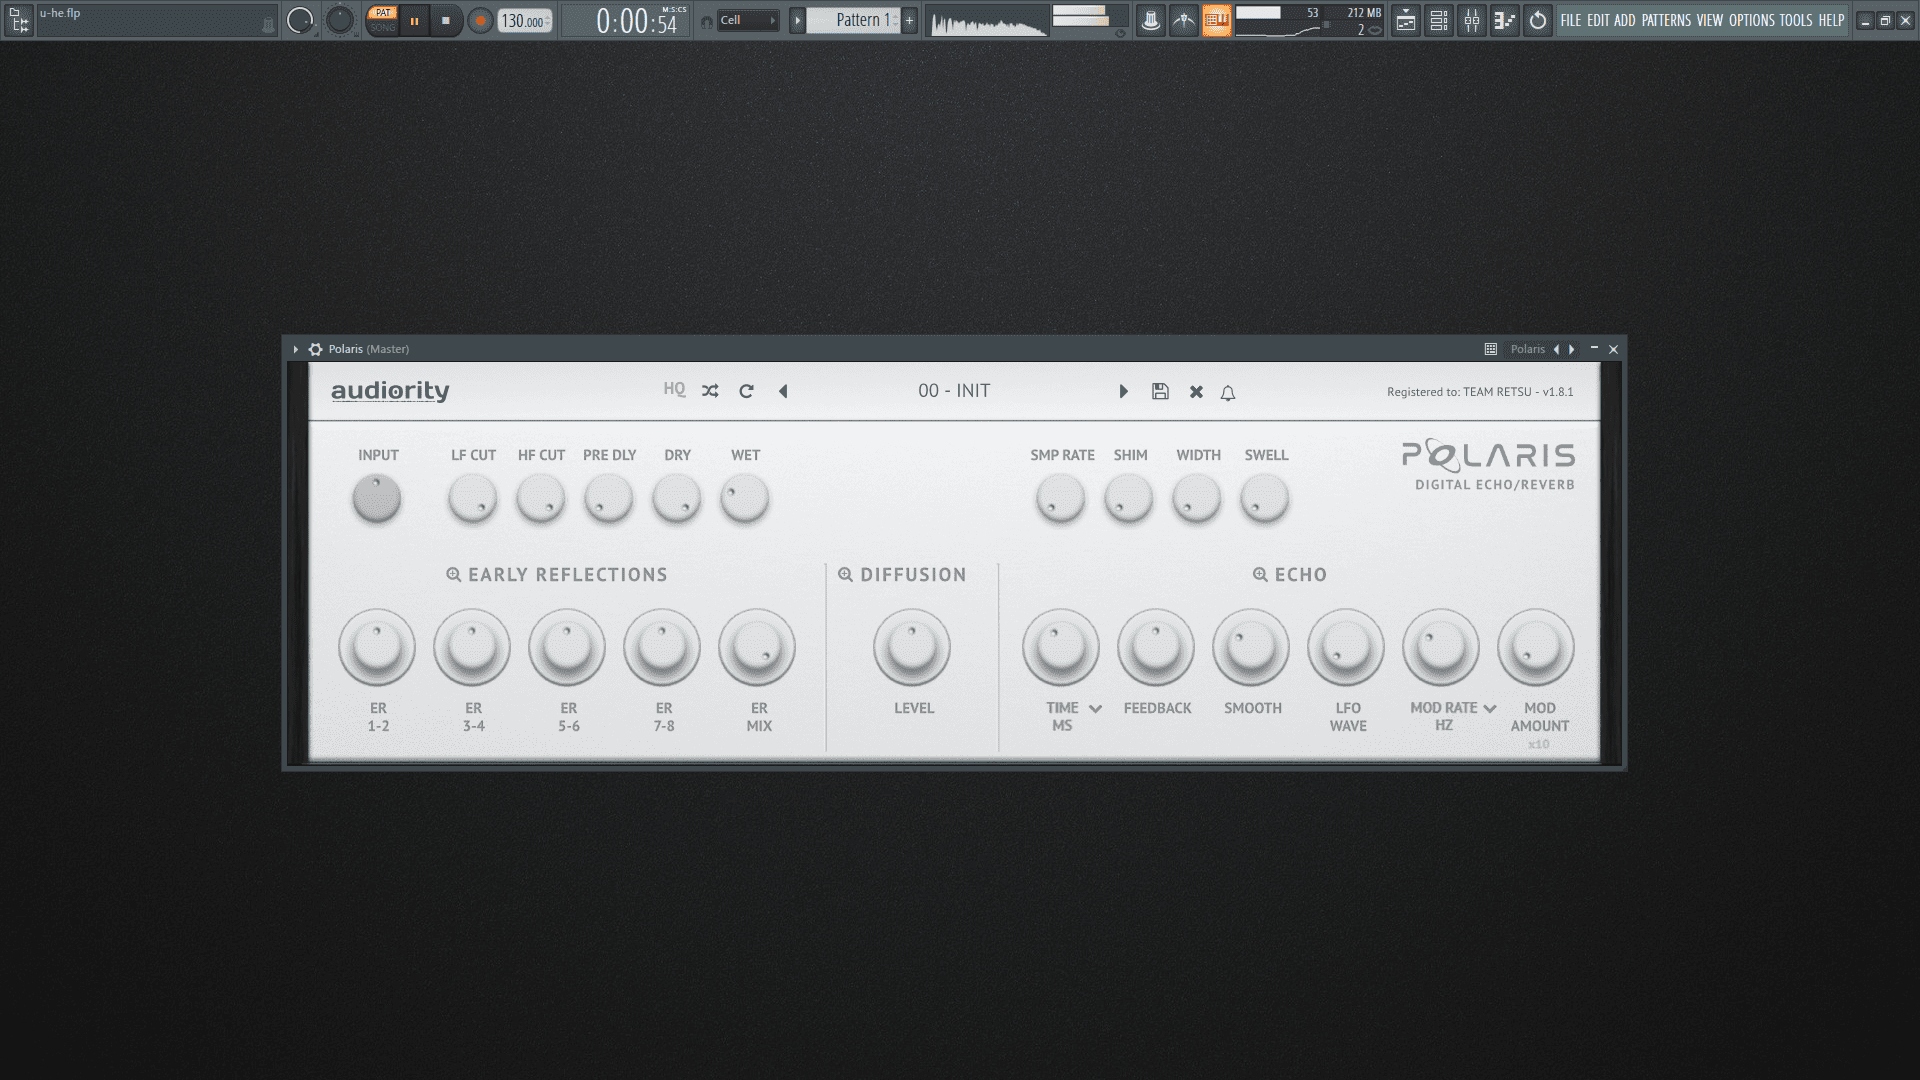The width and height of the screenshot is (1920, 1080).
Task: Click the tempo field showing 130.000
Action: [525, 21]
